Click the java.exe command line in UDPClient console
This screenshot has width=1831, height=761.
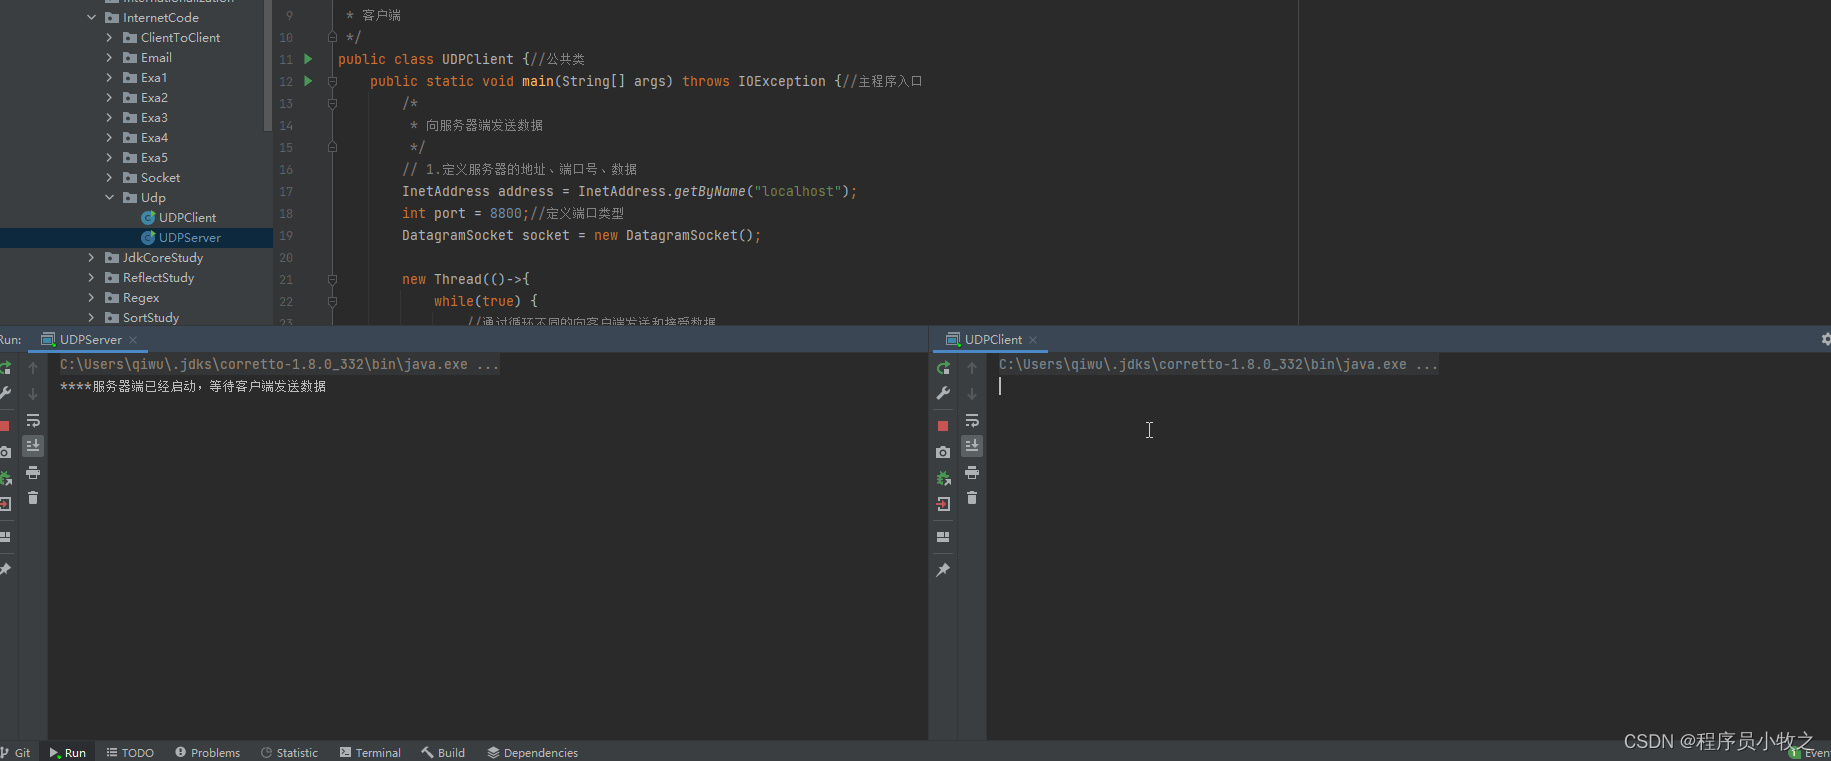pyautogui.click(x=1218, y=364)
